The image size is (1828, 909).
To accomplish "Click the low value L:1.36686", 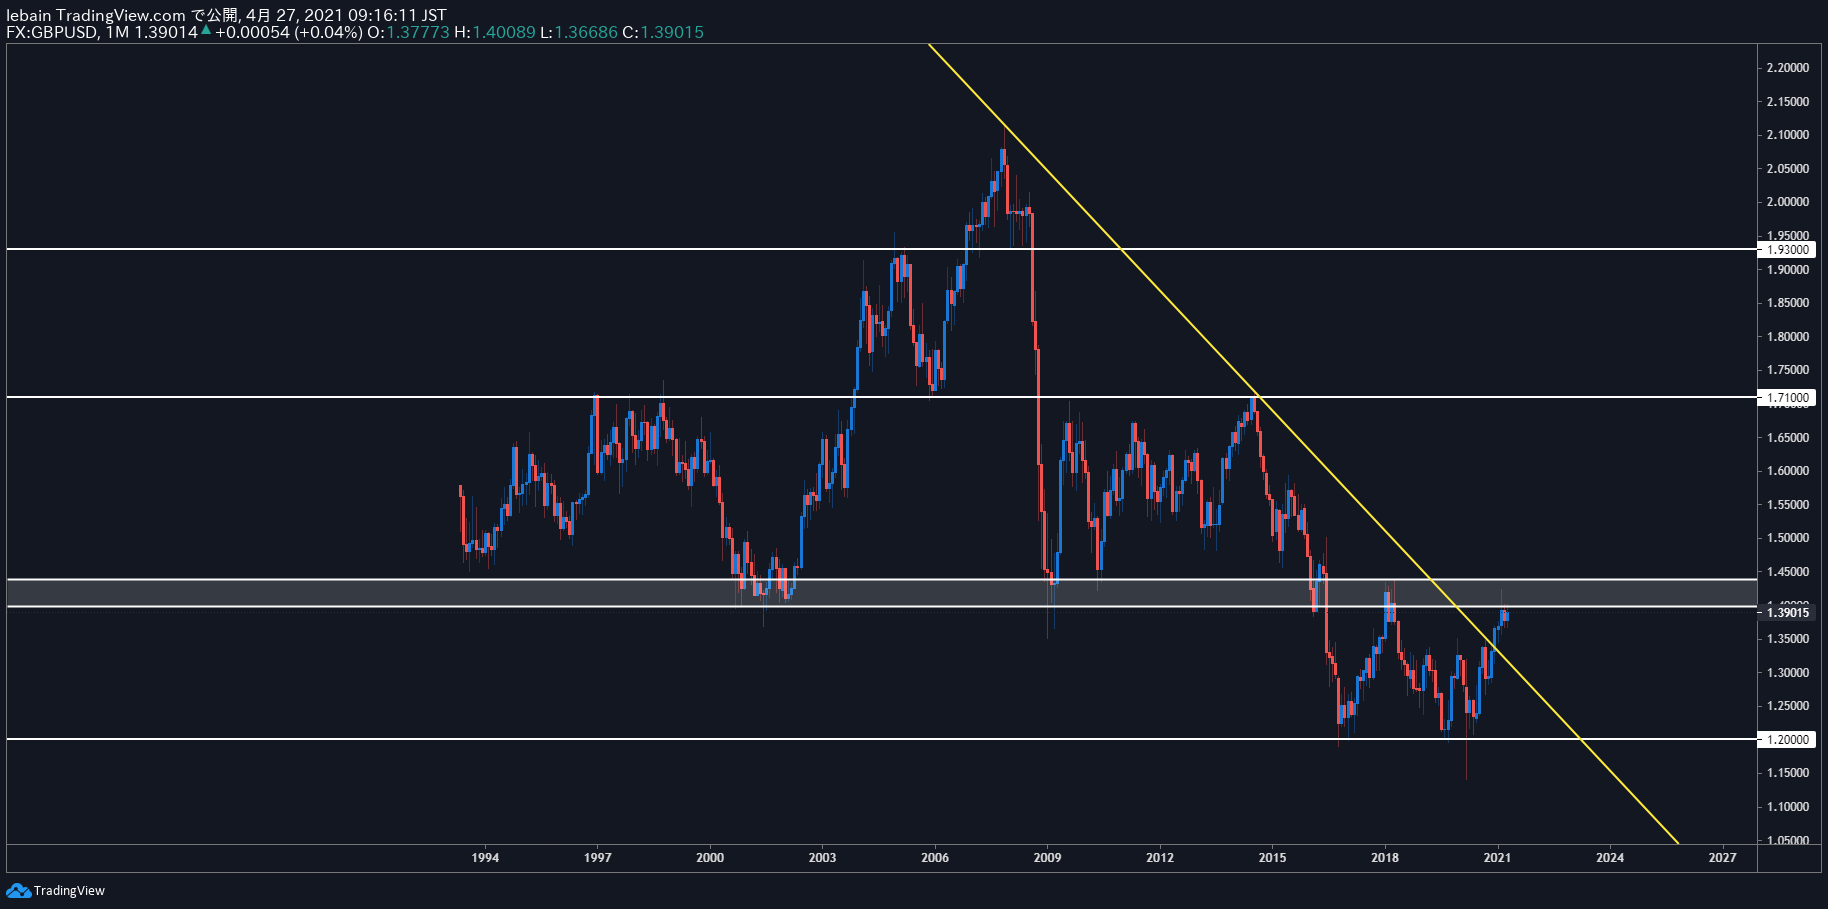I will [579, 32].
